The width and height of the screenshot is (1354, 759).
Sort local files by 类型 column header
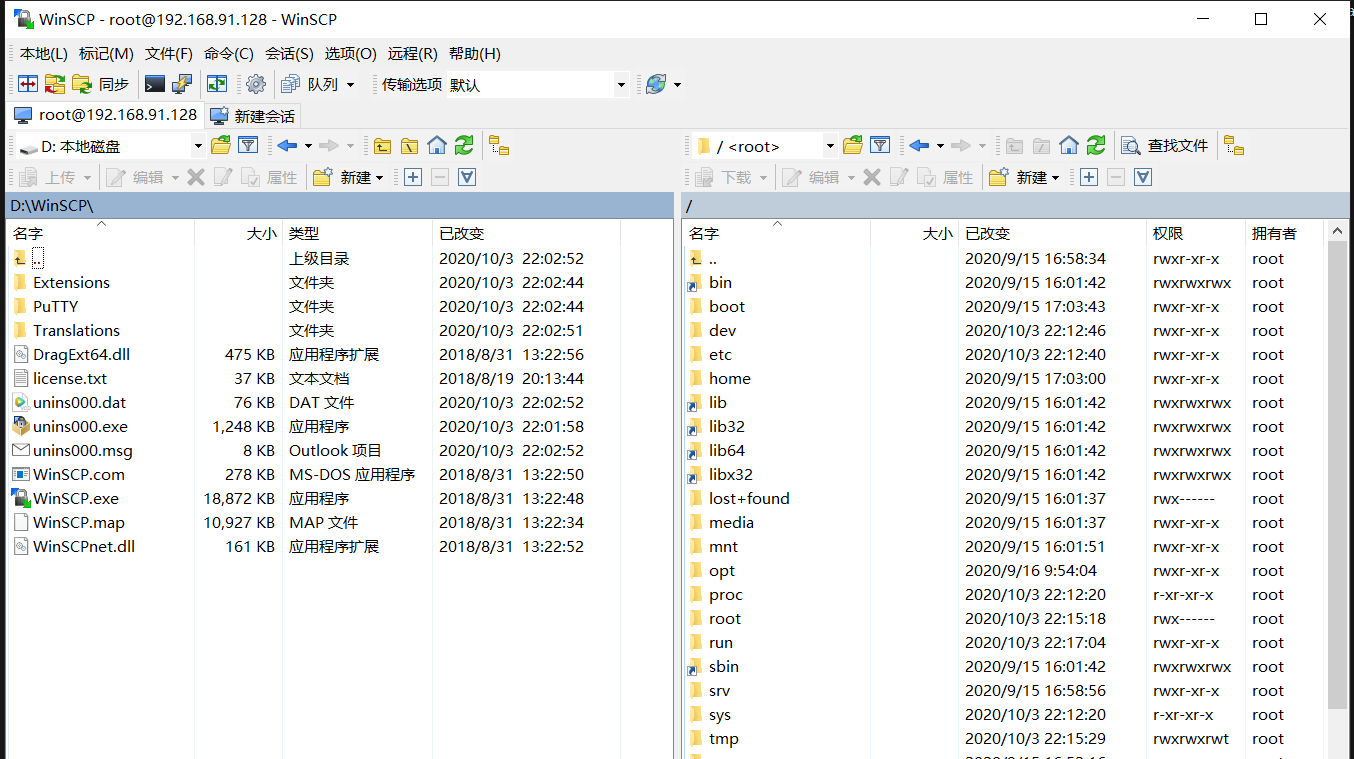[358, 233]
